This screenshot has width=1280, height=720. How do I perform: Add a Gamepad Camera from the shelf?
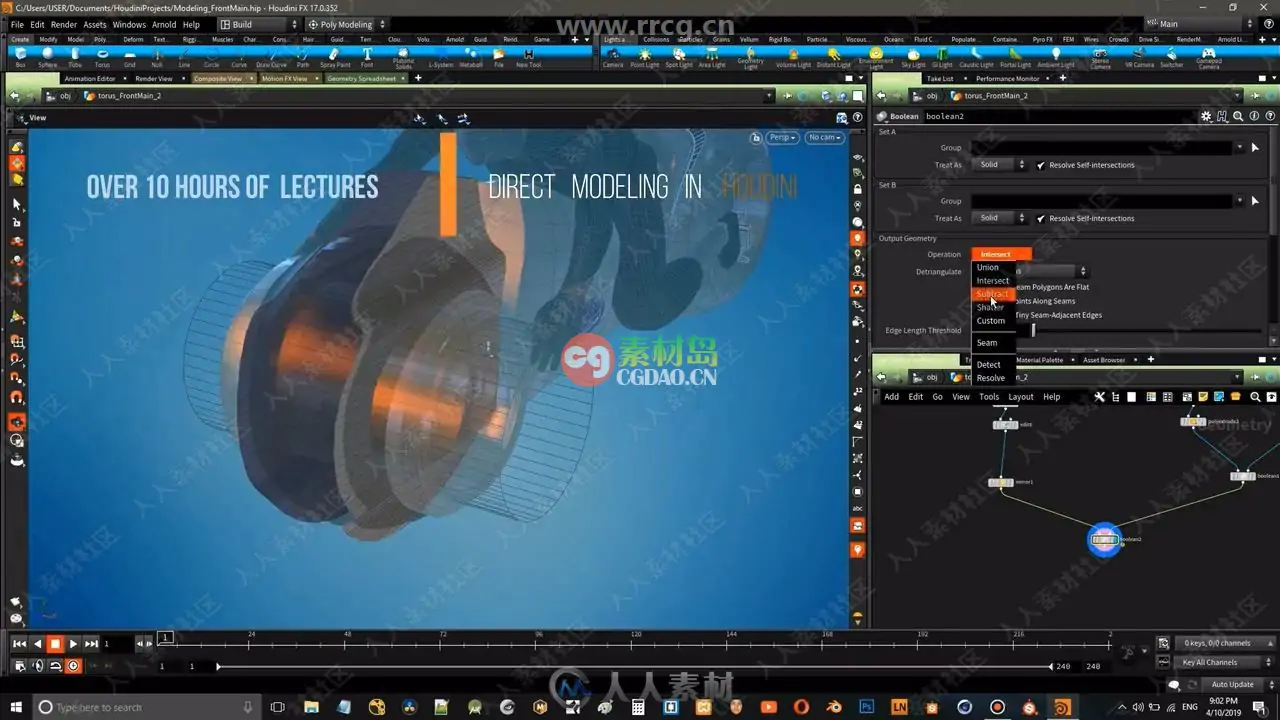1208,59
